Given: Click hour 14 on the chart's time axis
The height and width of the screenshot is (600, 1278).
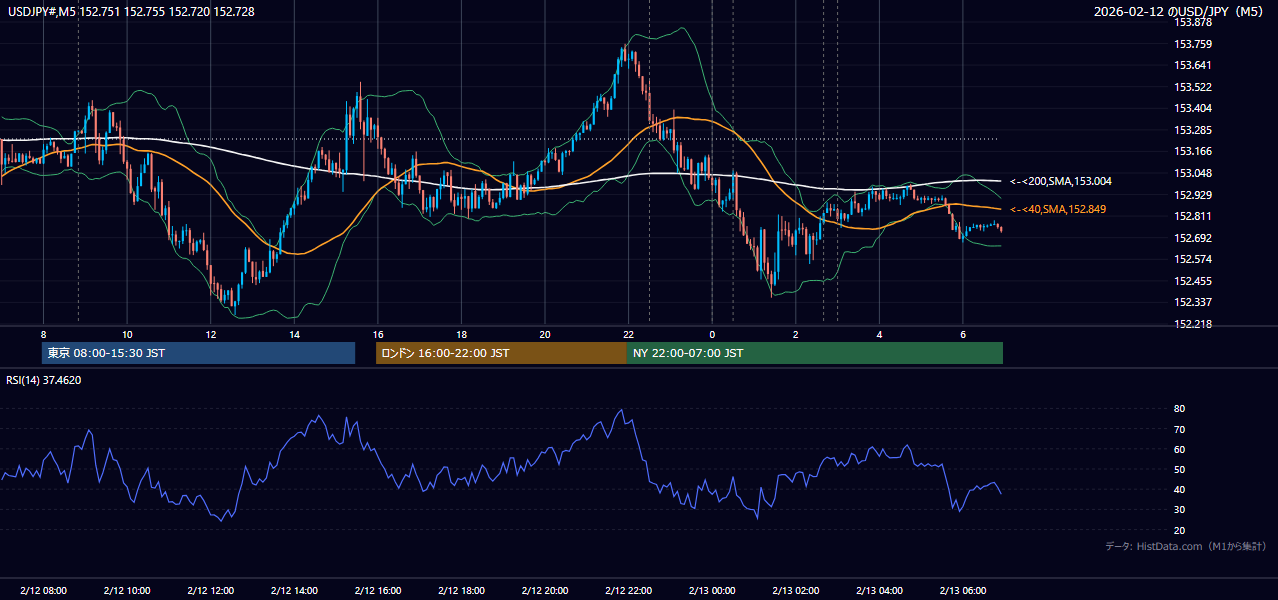Looking at the screenshot, I should (294, 334).
